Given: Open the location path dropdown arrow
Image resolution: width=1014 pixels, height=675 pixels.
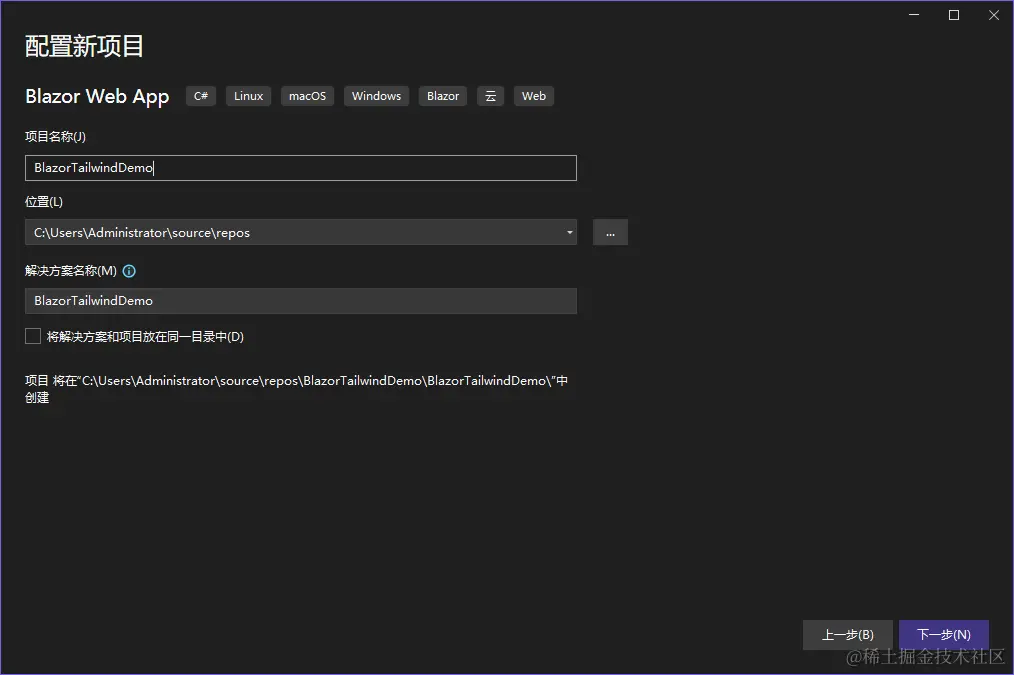Looking at the screenshot, I should tap(569, 232).
